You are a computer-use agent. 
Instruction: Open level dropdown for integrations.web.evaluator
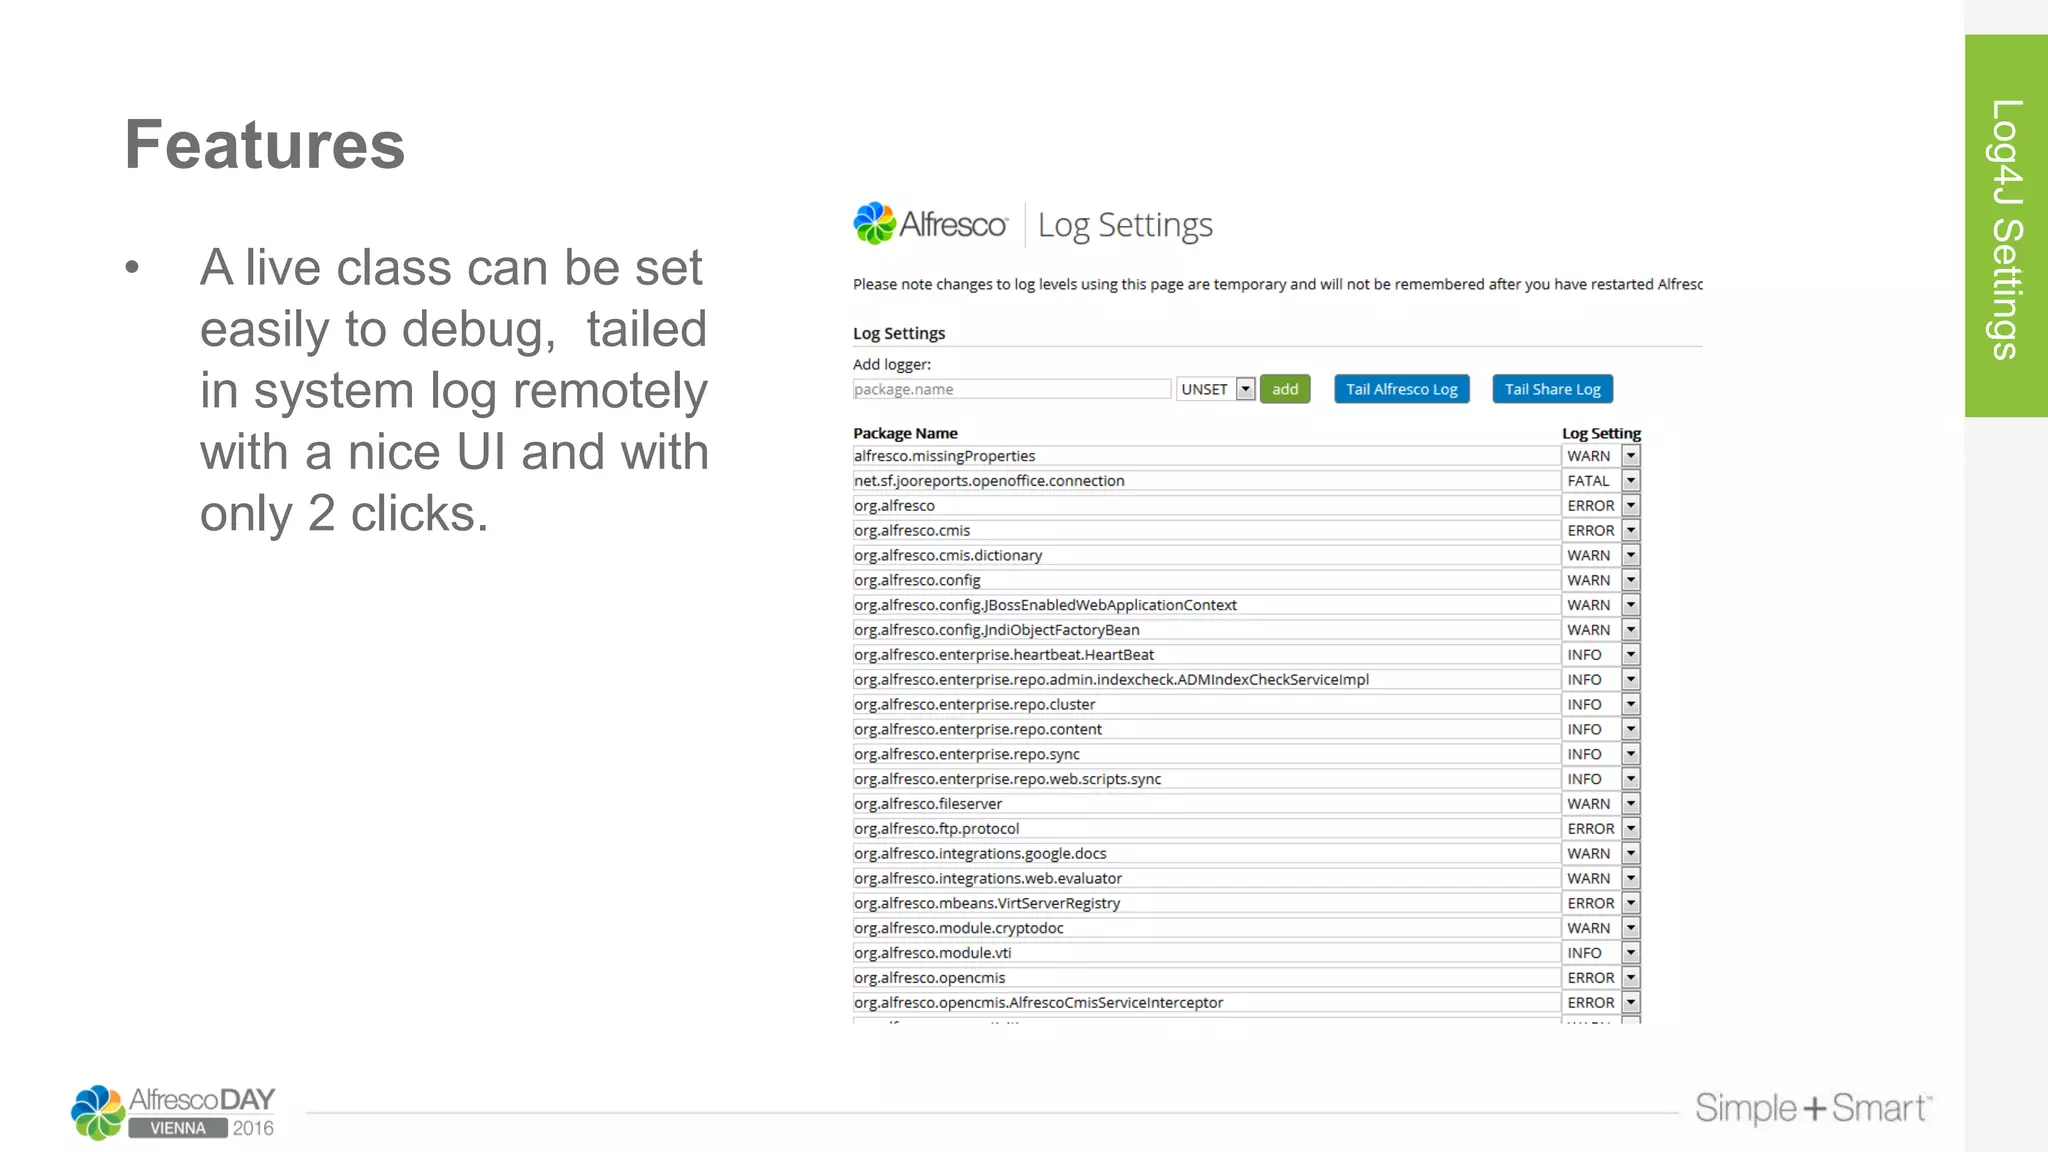pyautogui.click(x=1601, y=879)
